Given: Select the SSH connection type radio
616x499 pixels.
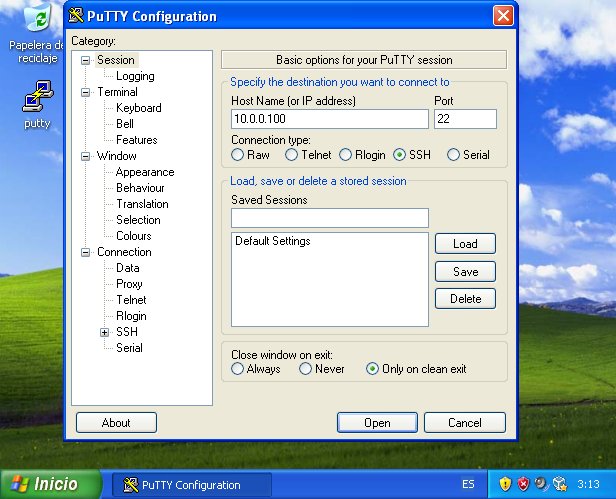Looking at the screenshot, I should coord(400,155).
